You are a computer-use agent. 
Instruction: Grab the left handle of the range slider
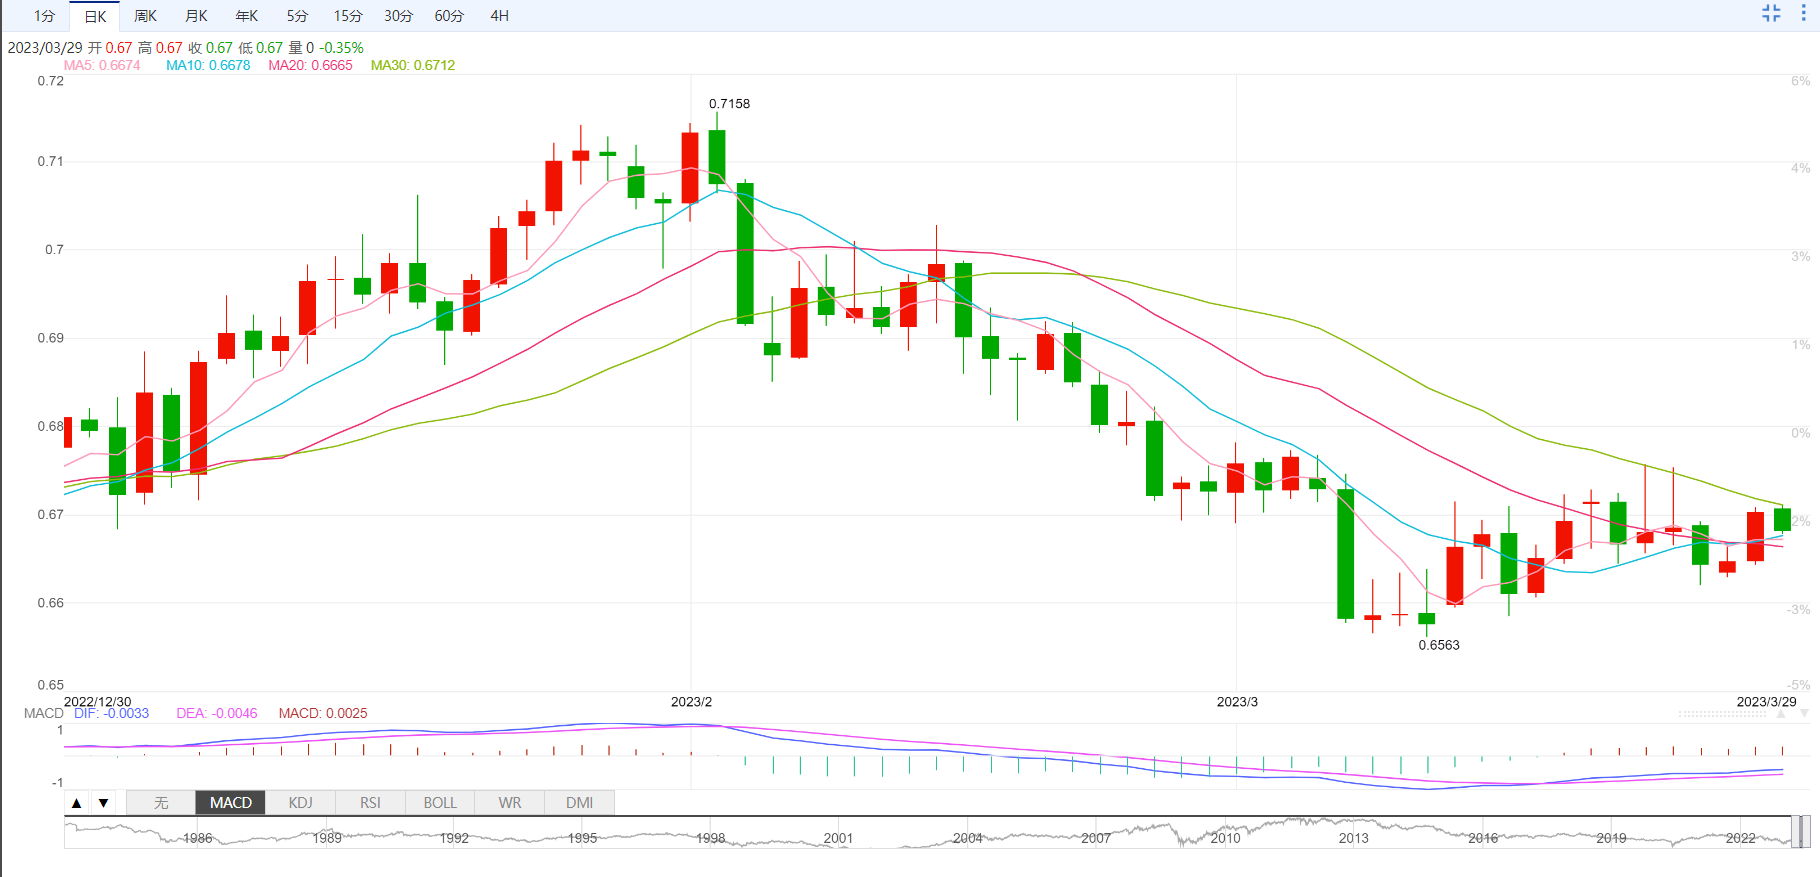click(1795, 832)
